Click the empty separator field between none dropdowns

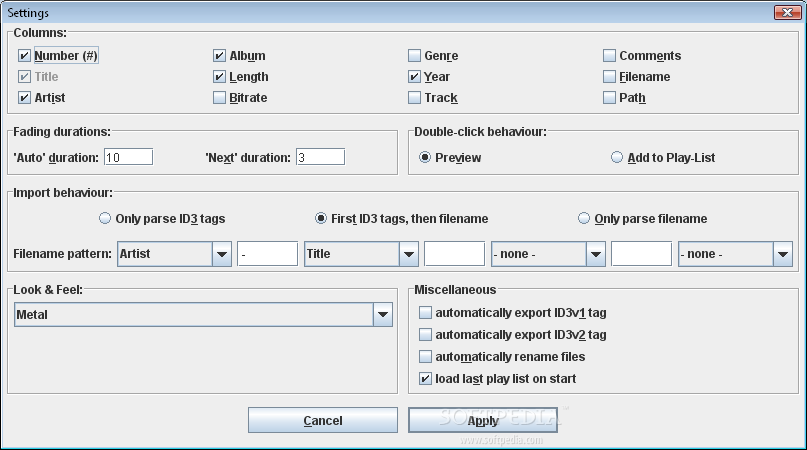pyautogui.click(x=641, y=254)
